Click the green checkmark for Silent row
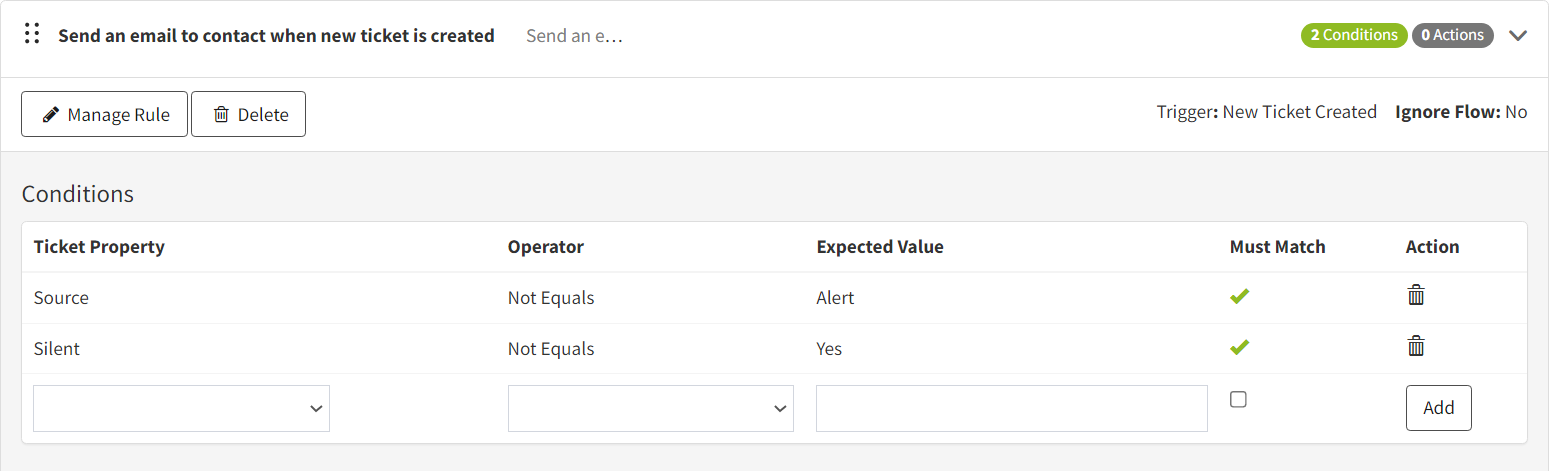The image size is (1549, 471). [1240, 347]
